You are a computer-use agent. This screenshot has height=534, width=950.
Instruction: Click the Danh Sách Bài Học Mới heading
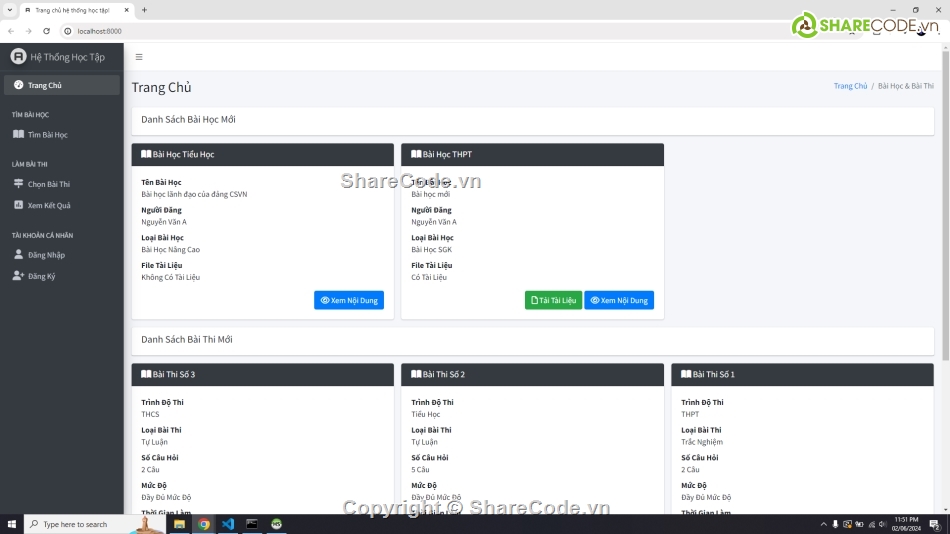pyautogui.click(x=188, y=119)
